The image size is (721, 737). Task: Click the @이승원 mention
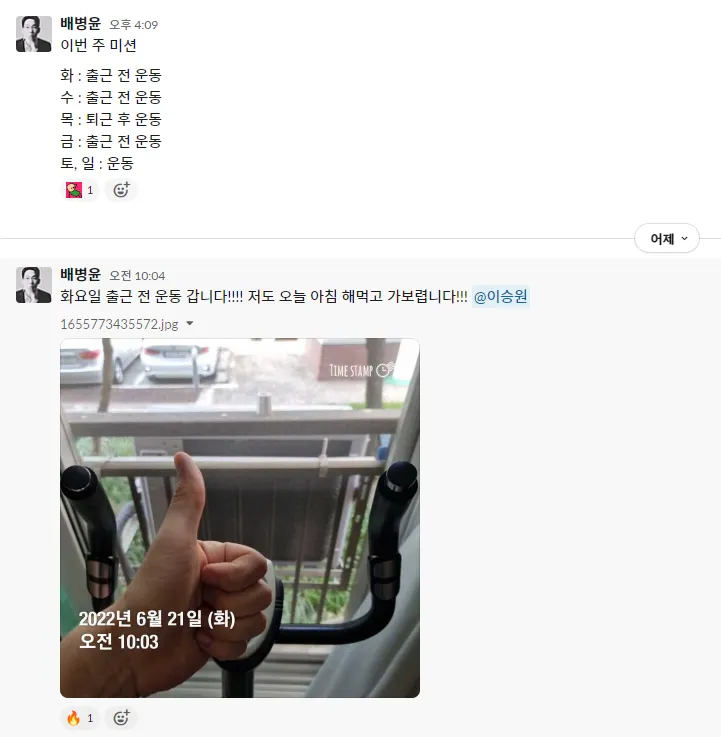(x=501, y=297)
